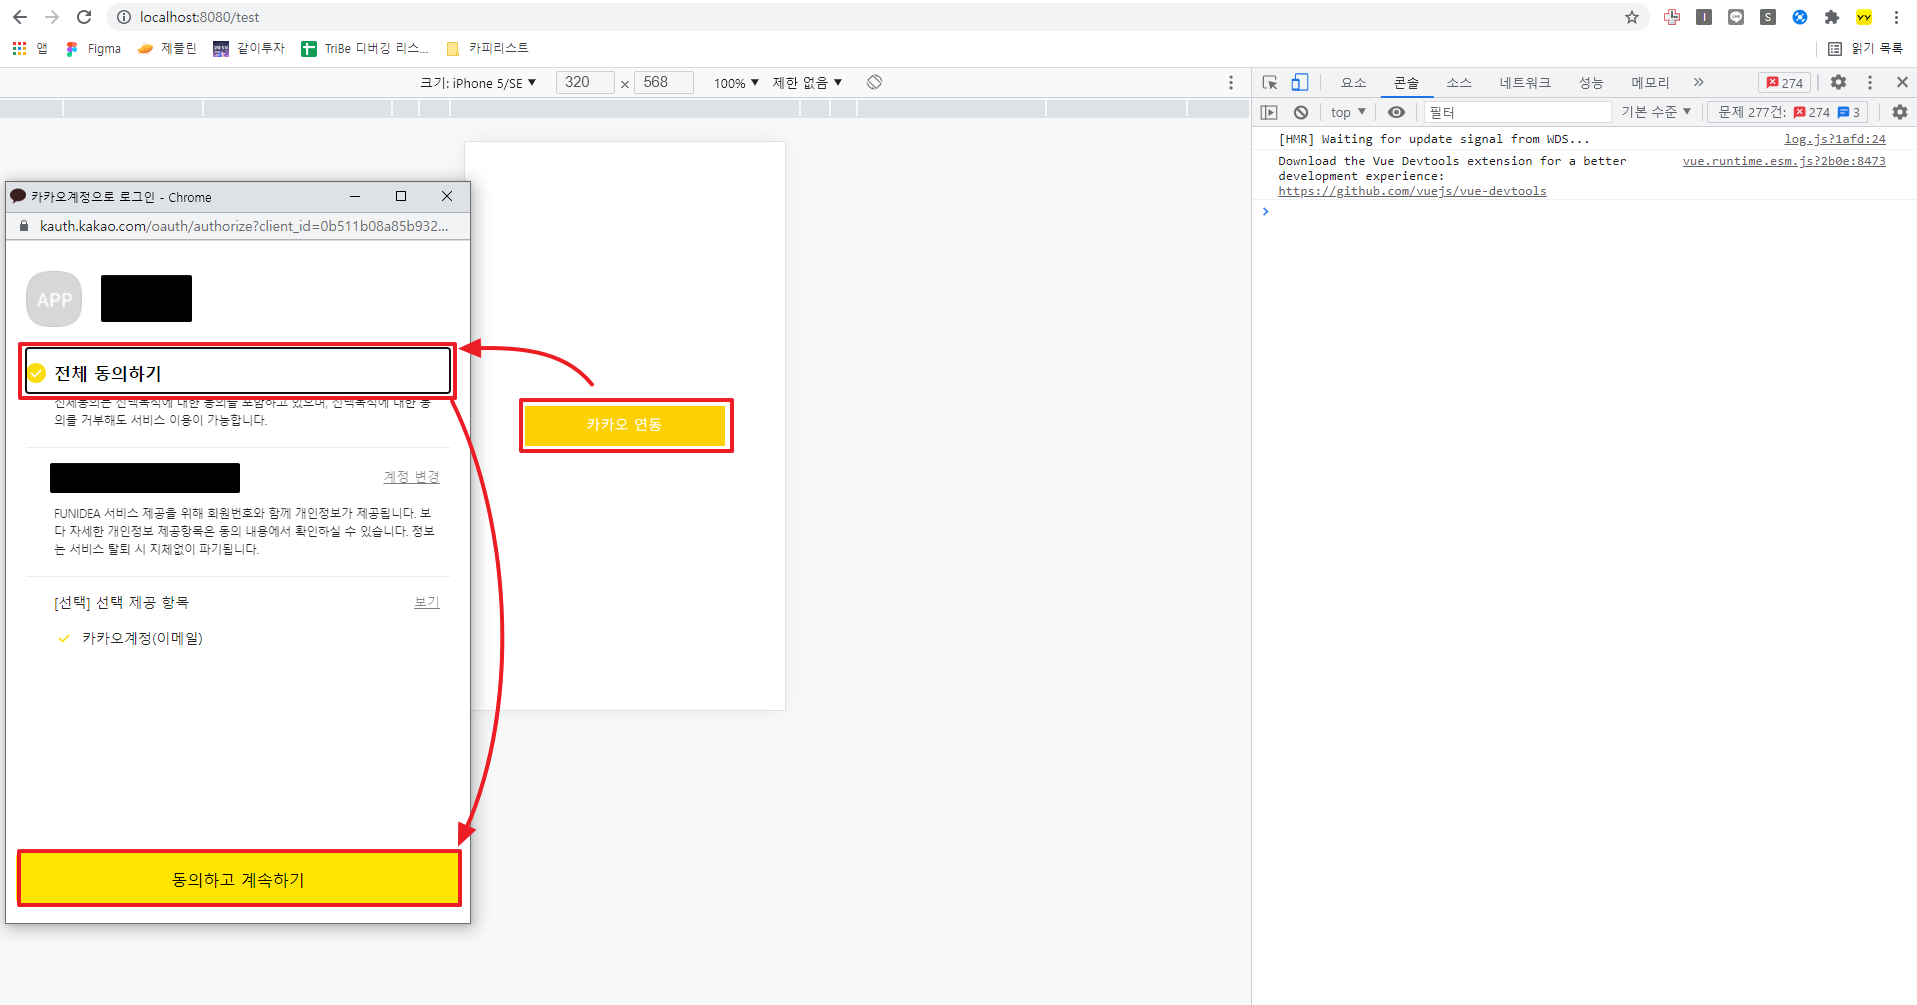Open the log level dropdown 기본 수준
Viewport: 1917px width, 1005px height.
tap(1656, 112)
